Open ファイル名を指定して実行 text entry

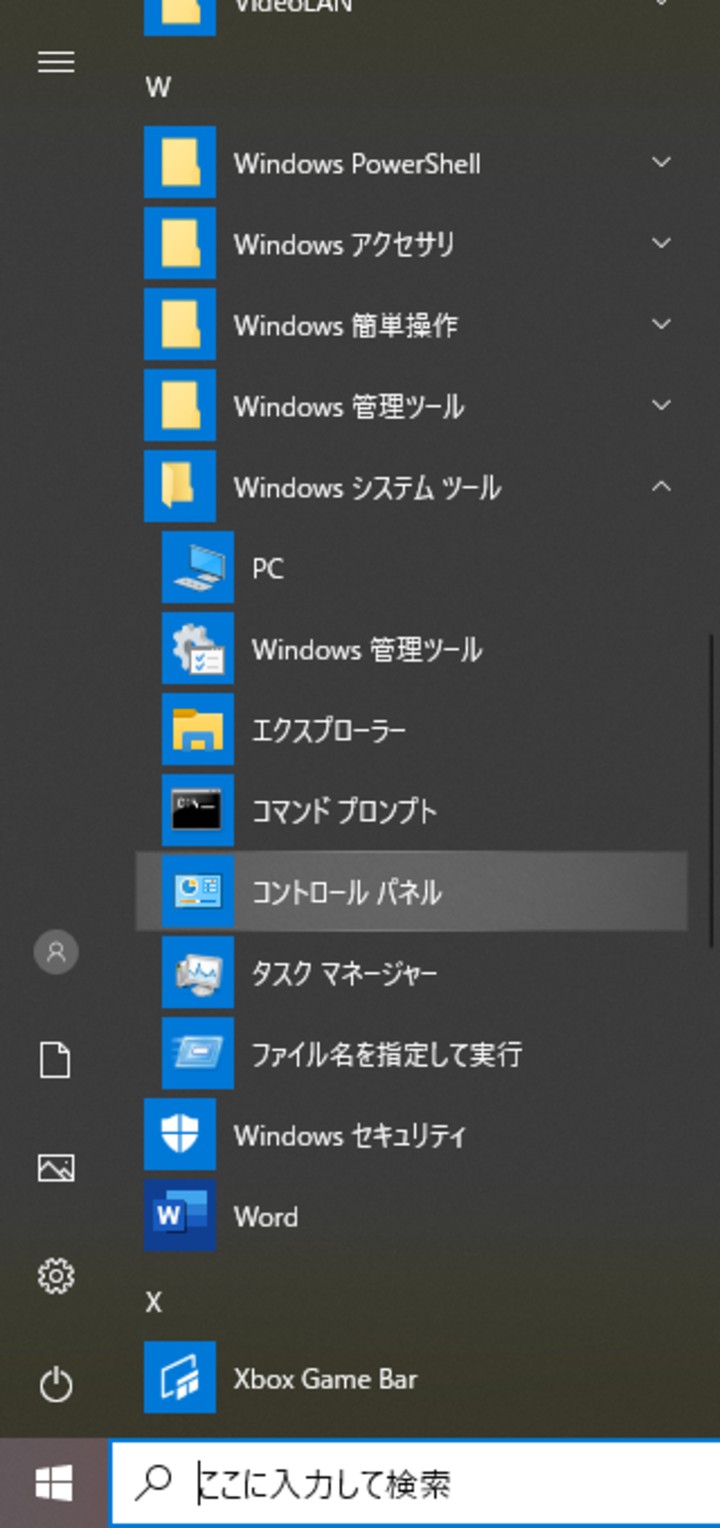click(387, 1054)
